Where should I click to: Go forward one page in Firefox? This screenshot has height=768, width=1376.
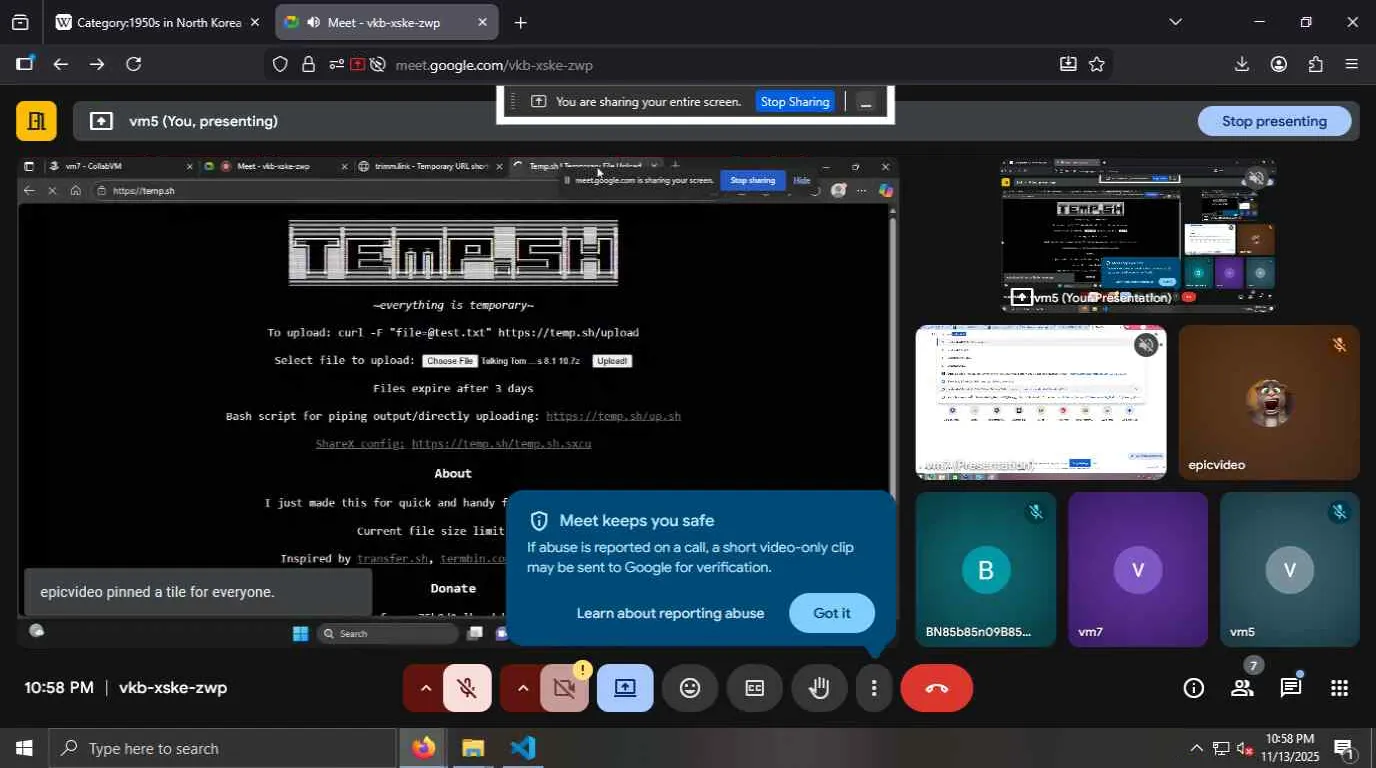tap(96, 64)
